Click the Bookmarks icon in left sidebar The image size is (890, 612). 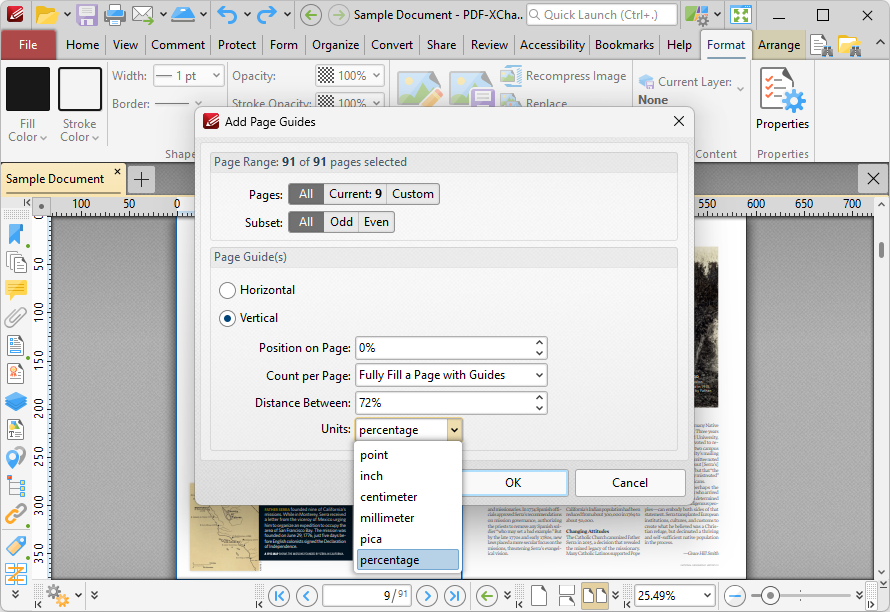16,234
